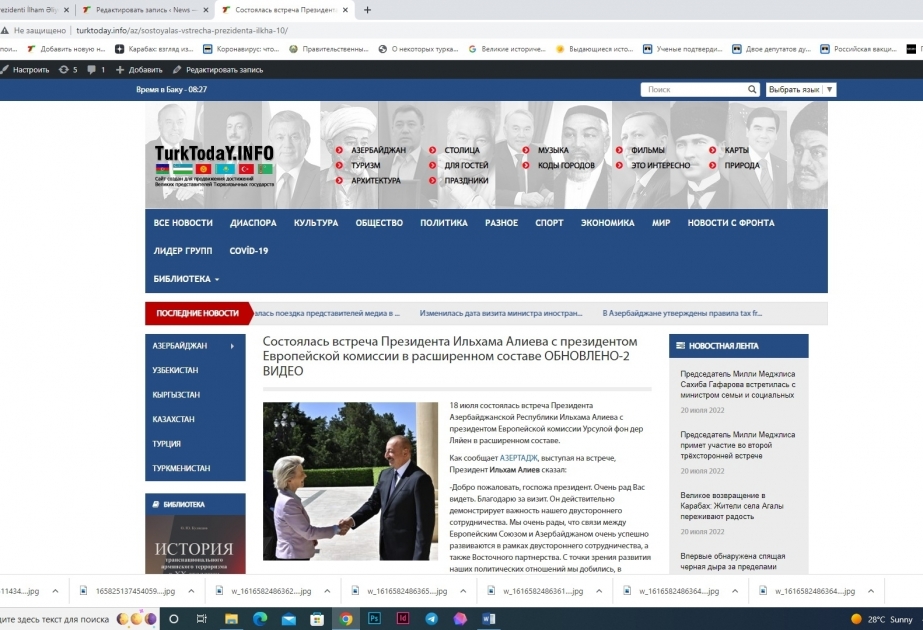The height and width of the screenshot is (630, 923).
Task: Open 'КОДЫ ГОРОДОВ' header link
Action: click(566, 165)
